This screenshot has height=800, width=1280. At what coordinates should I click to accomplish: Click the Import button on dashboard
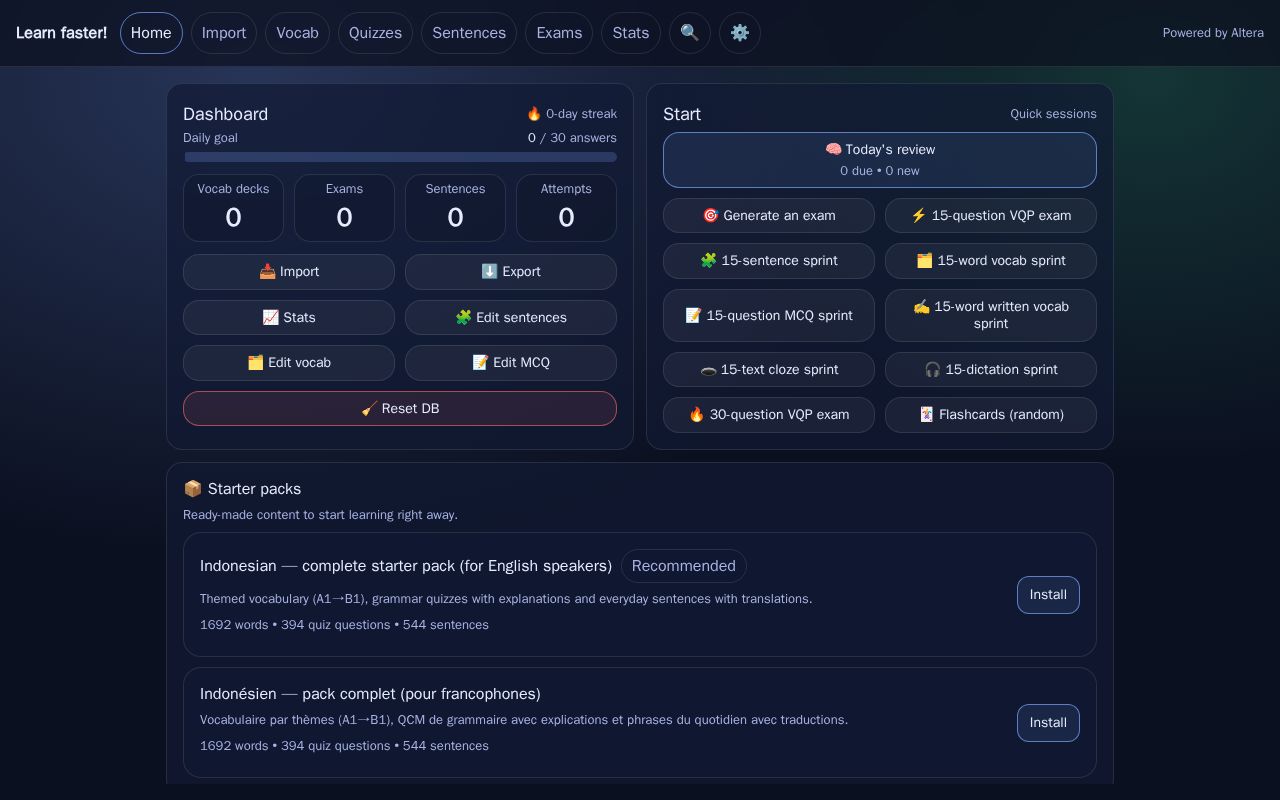(289, 272)
